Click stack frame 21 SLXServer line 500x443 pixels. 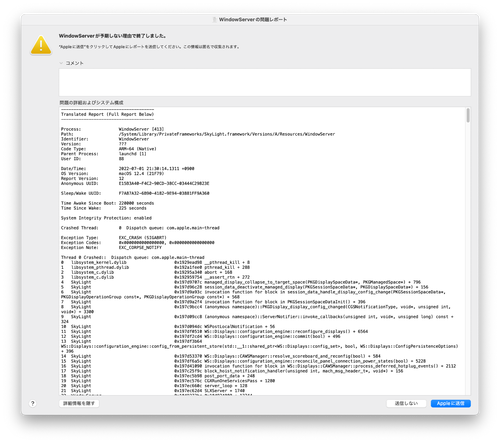pos(153,391)
